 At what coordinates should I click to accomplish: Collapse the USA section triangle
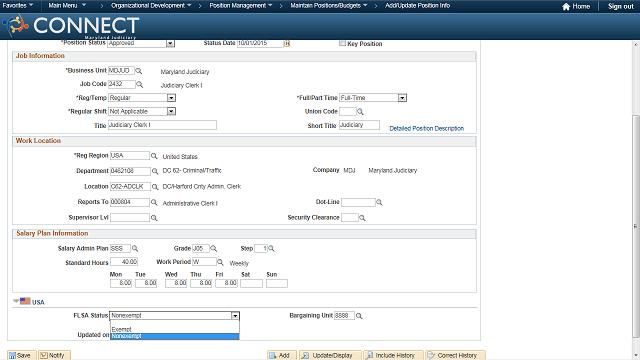pos(16,301)
